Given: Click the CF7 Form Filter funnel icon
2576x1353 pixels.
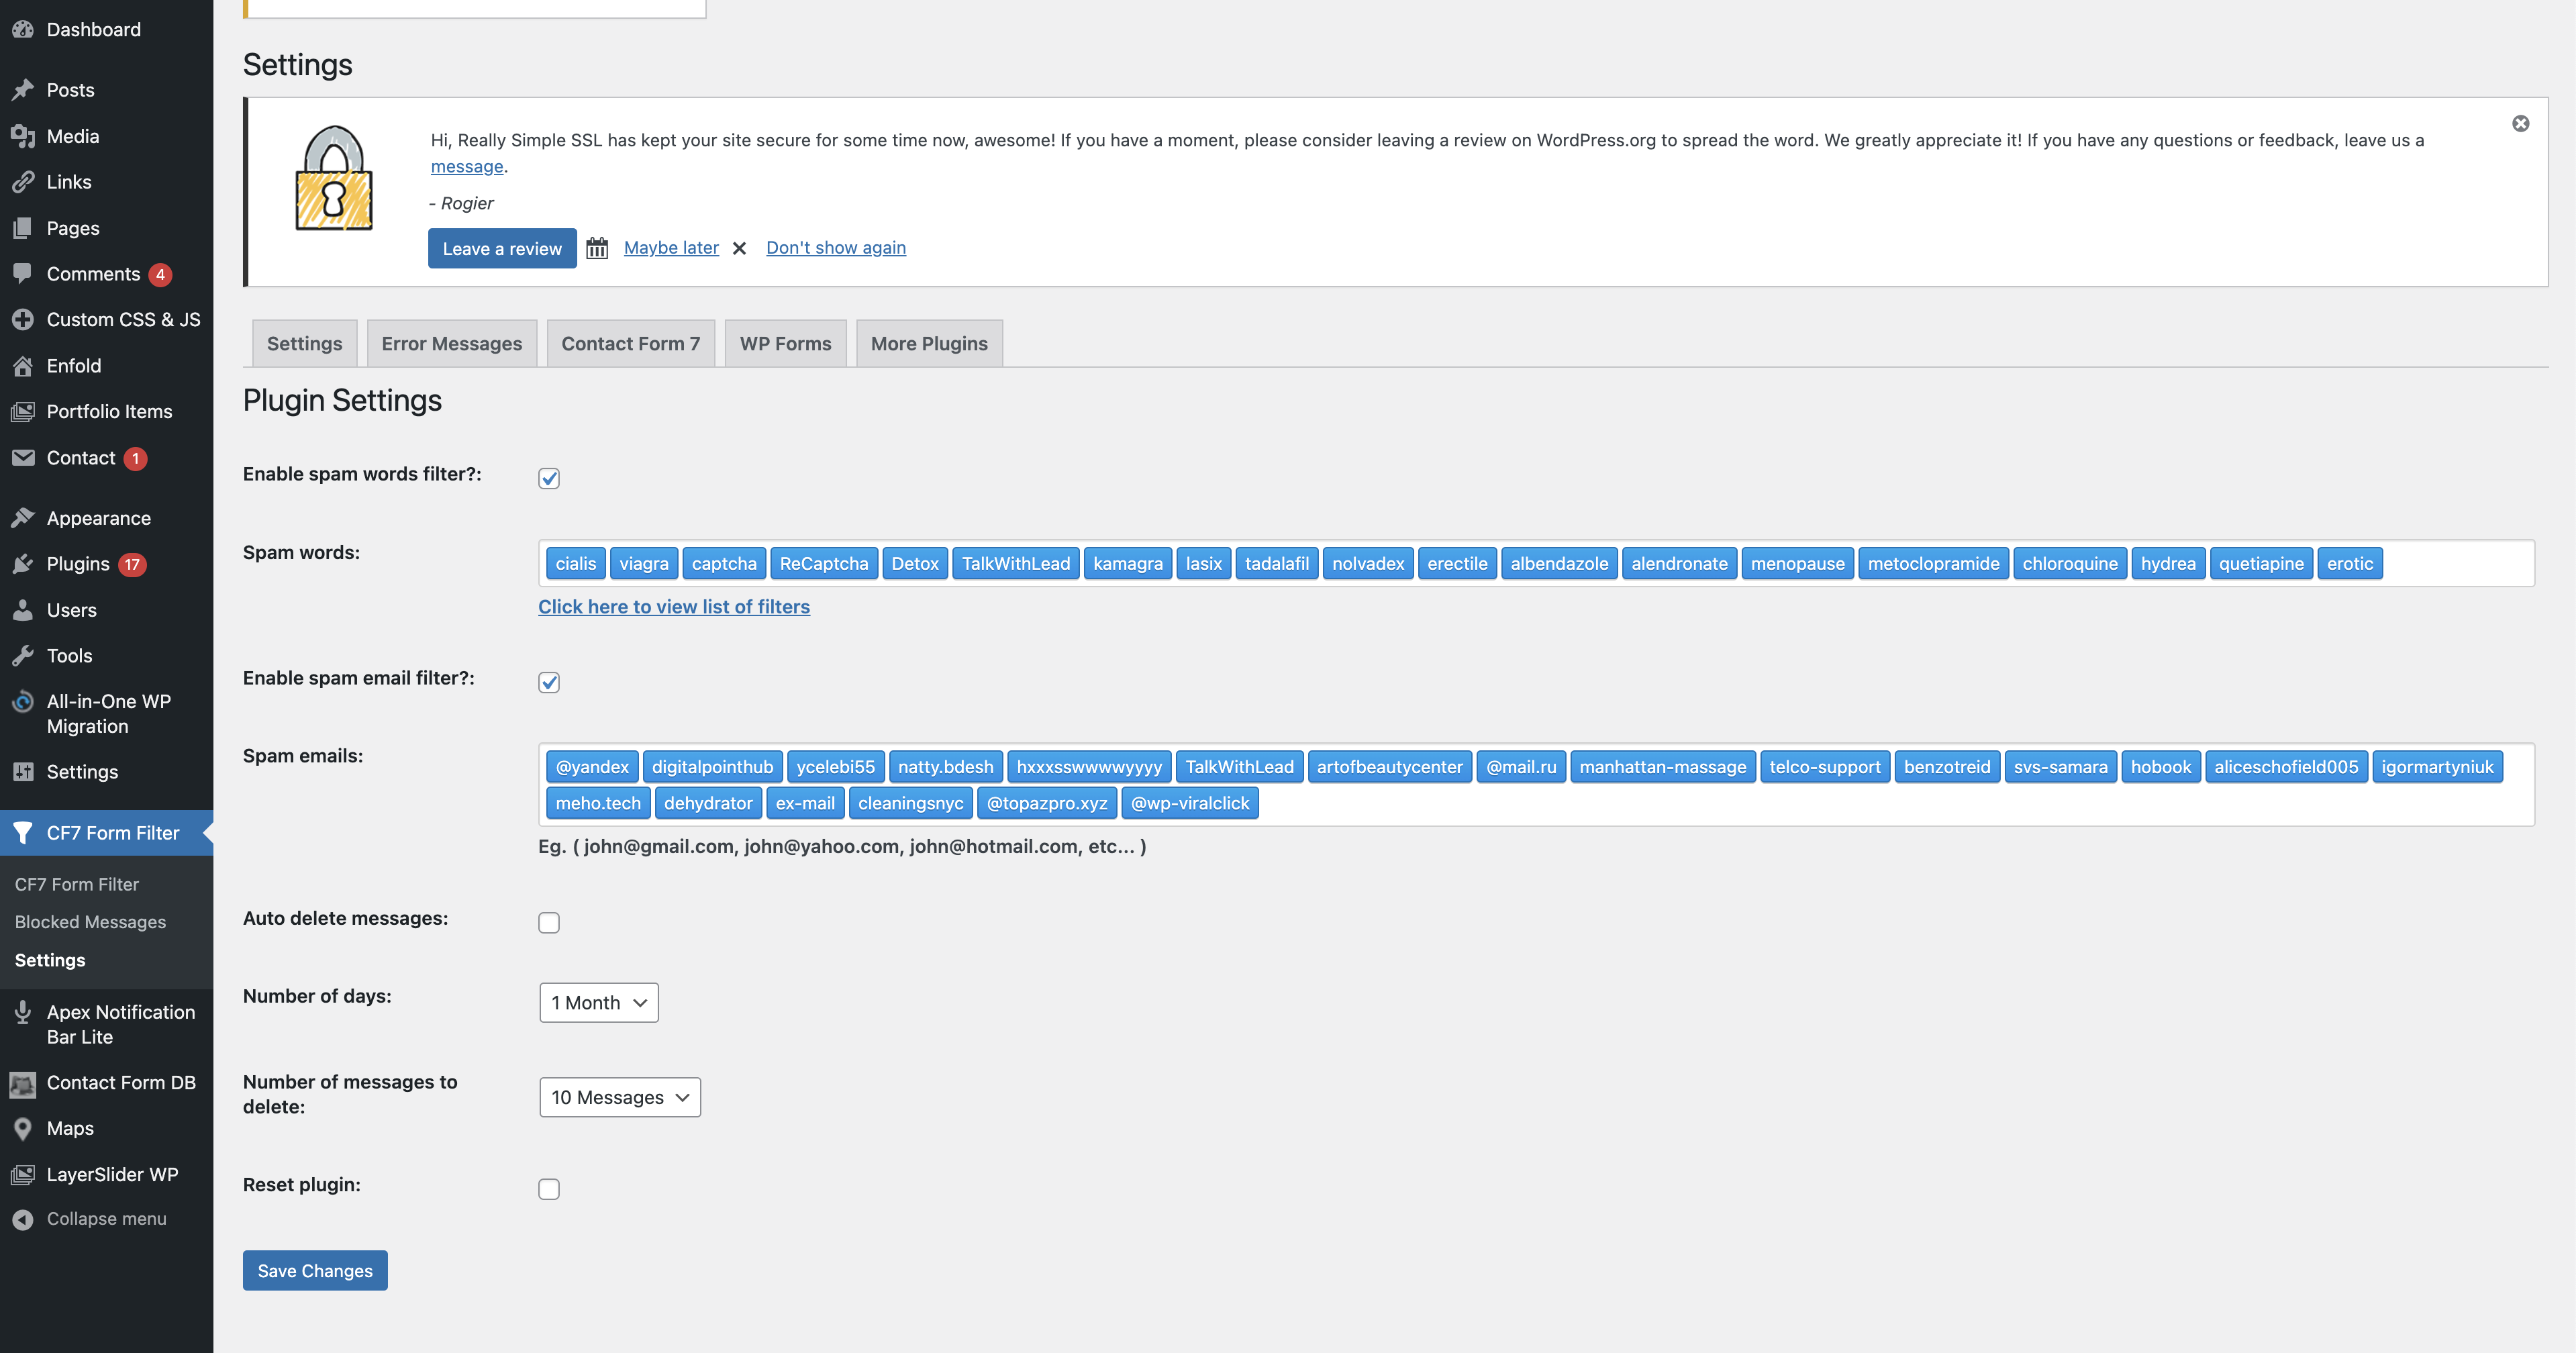Looking at the screenshot, I should pos(23,833).
